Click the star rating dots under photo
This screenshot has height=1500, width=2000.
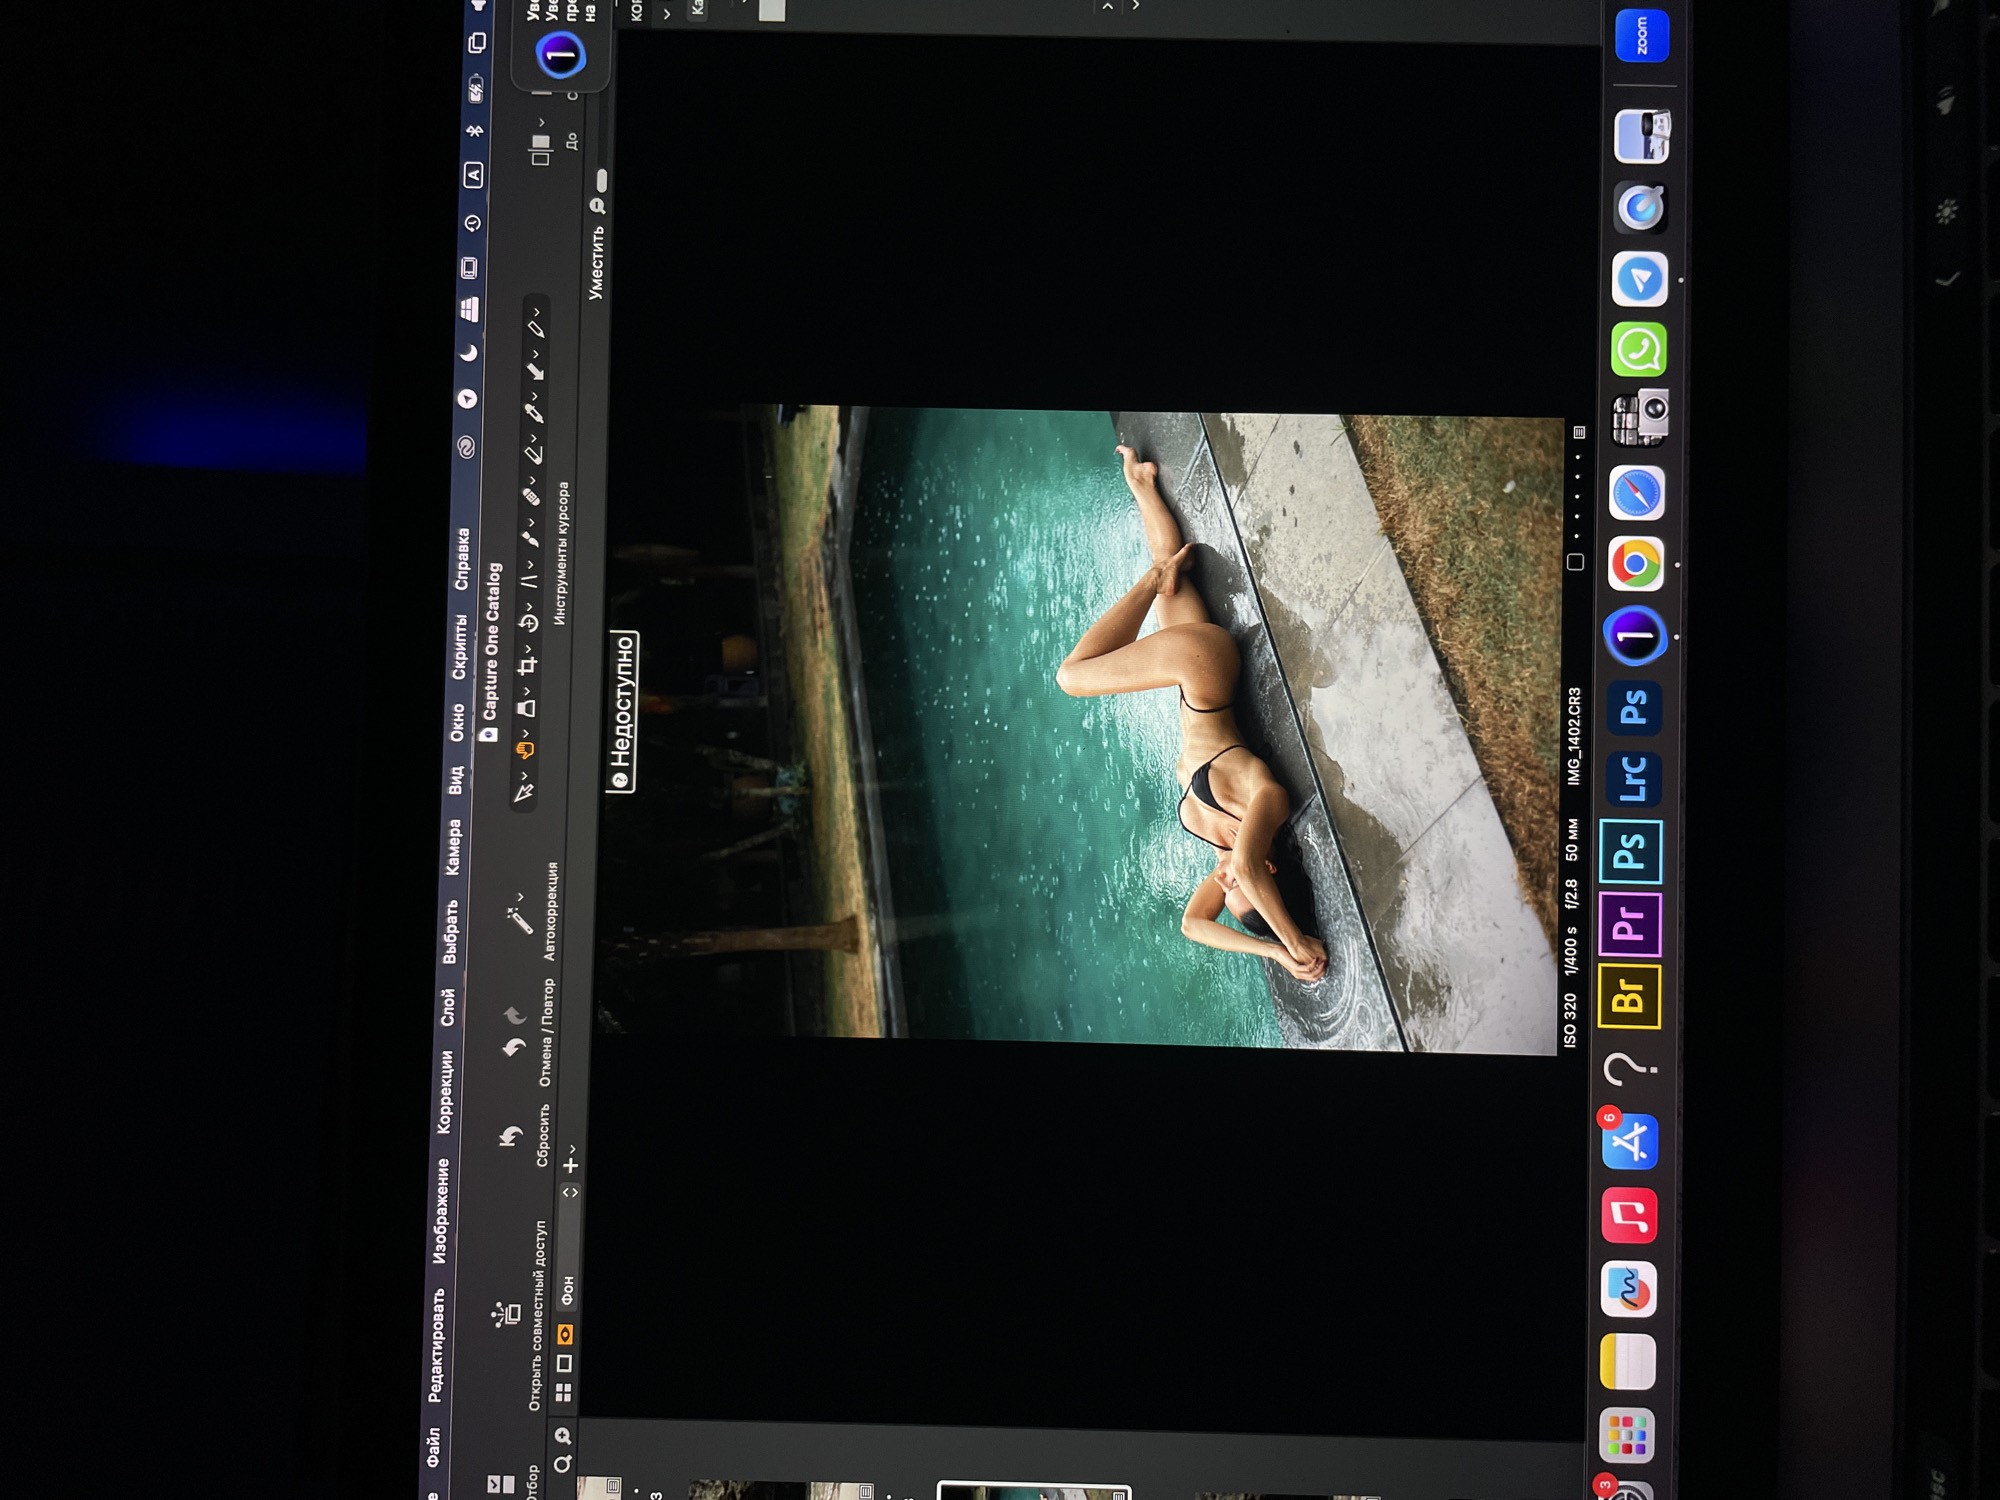click(x=1577, y=497)
